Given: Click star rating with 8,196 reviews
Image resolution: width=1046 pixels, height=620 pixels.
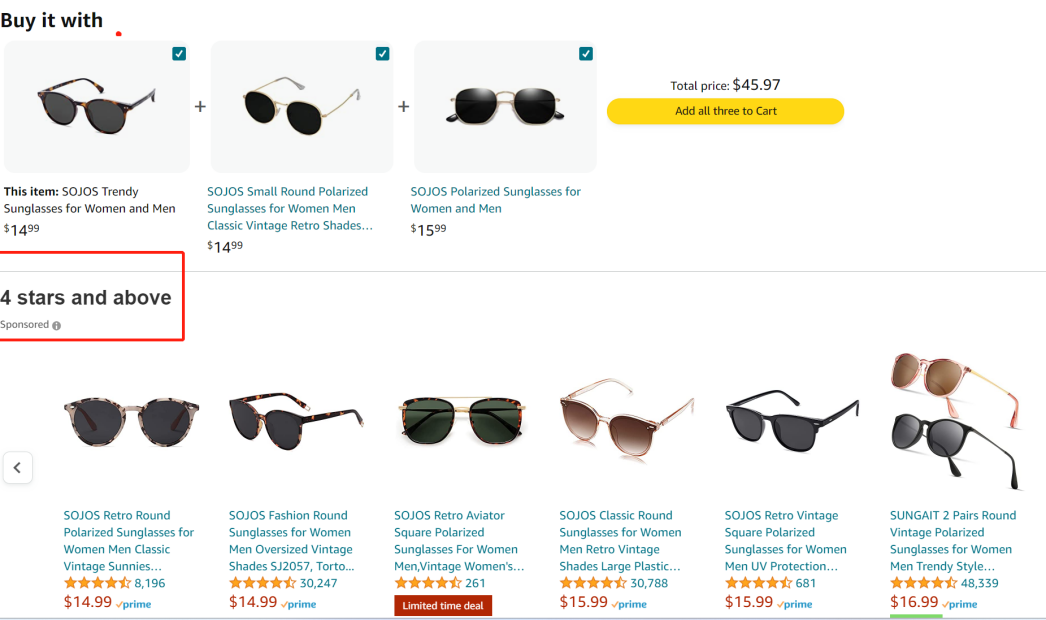Looking at the screenshot, I should tap(97, 583).
